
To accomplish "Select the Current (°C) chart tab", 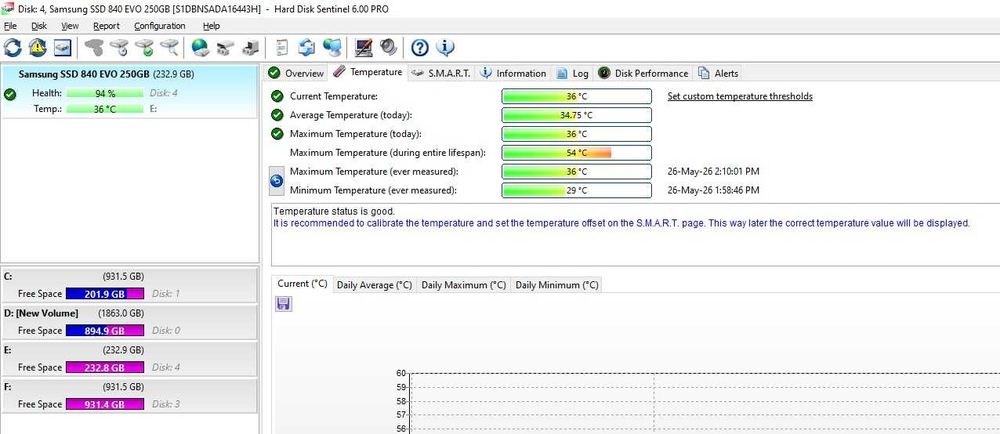I will pos(302,284).
